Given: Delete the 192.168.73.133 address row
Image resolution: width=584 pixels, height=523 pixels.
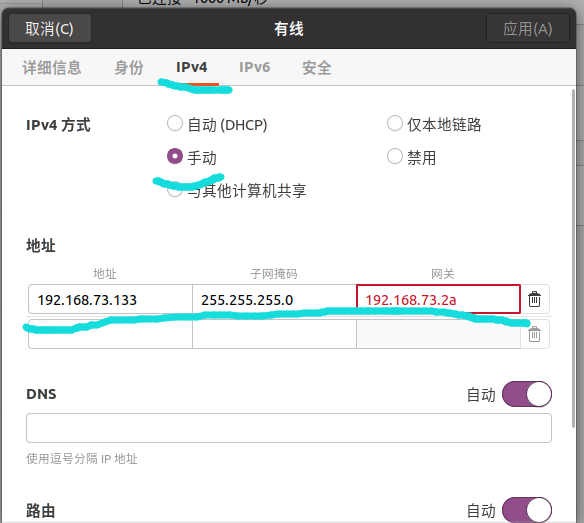Looking at the screenshot, I should tap(534, 299).
